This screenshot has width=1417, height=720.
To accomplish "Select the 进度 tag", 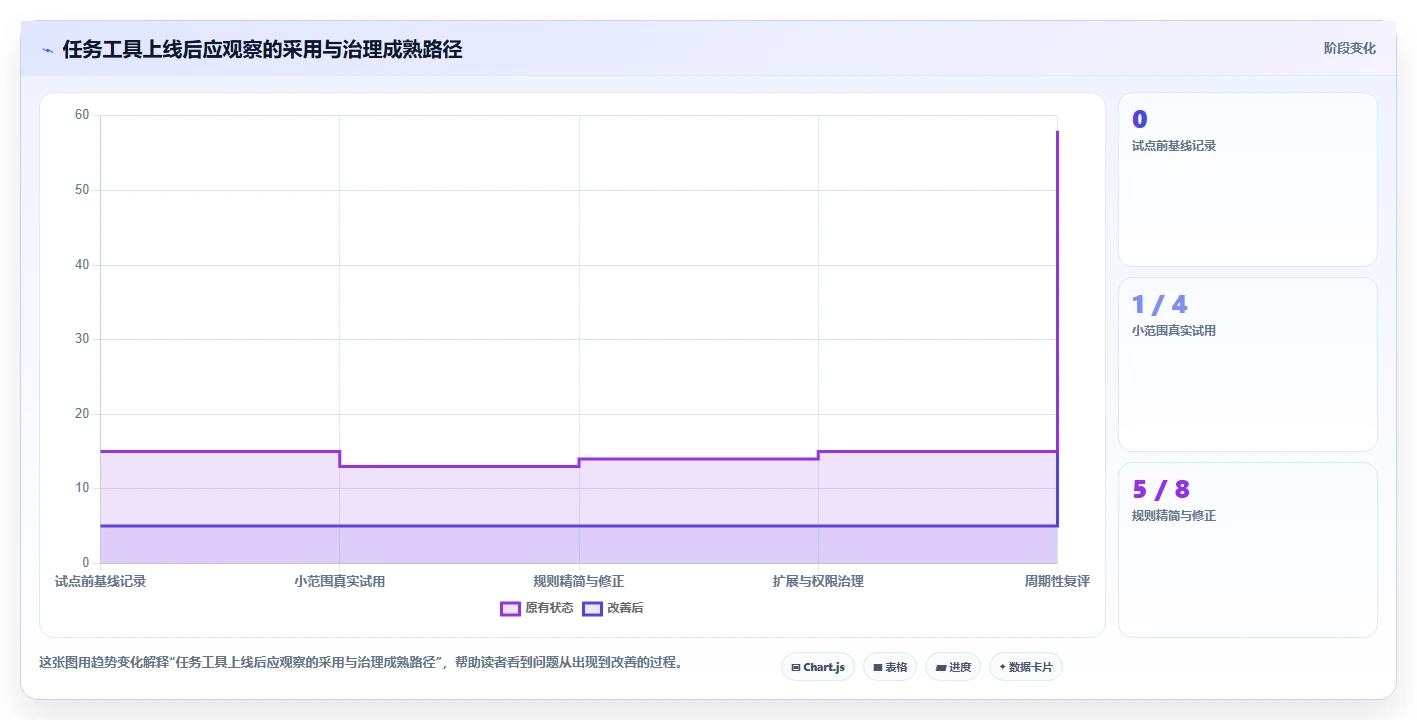I will (953, 667).
